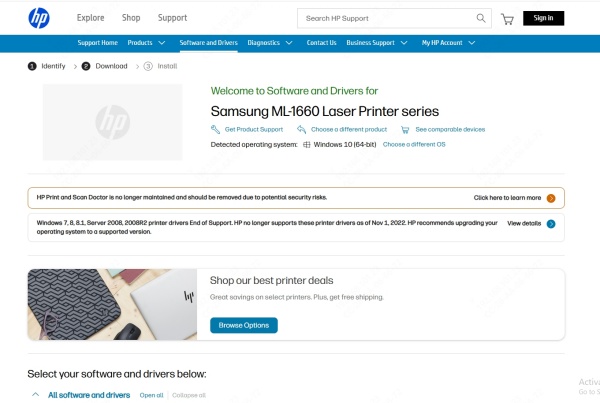Open the shopping cart icon
600x403 pixels.
507,19
